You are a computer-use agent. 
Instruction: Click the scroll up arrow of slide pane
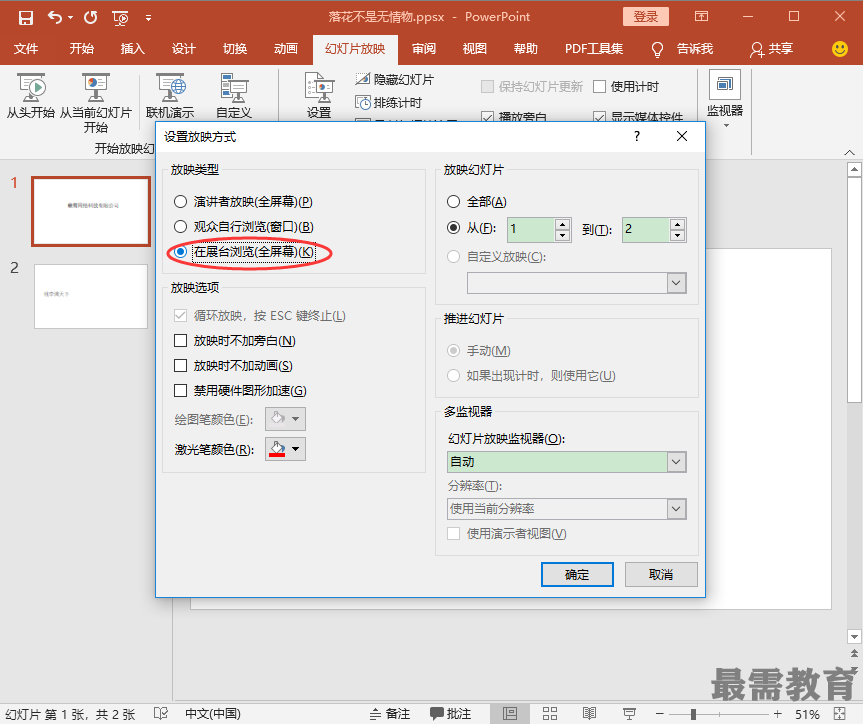pos(854,170)
